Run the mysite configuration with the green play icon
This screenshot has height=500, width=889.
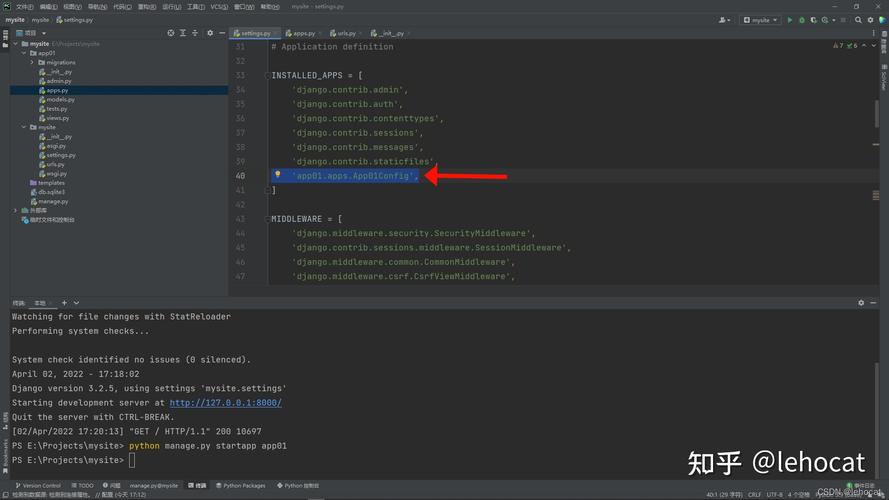point(789,20)
